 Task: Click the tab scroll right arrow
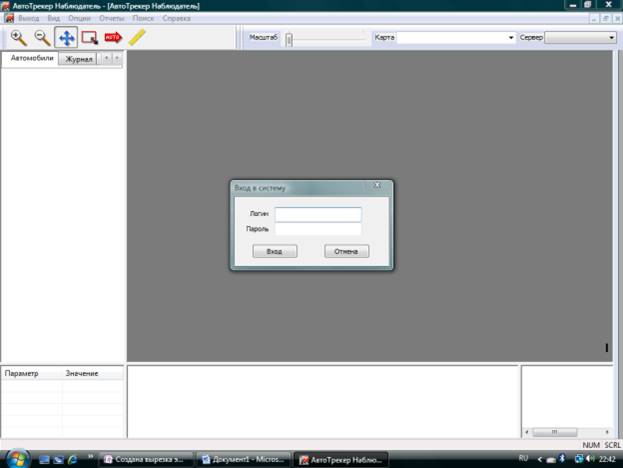pyautogui.click(x=117, y=58)
